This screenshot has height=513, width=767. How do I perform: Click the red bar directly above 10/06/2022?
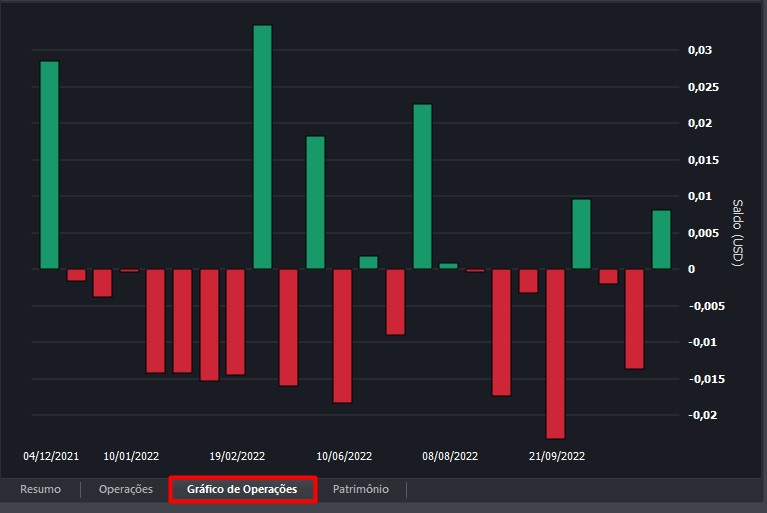[342, 335]
